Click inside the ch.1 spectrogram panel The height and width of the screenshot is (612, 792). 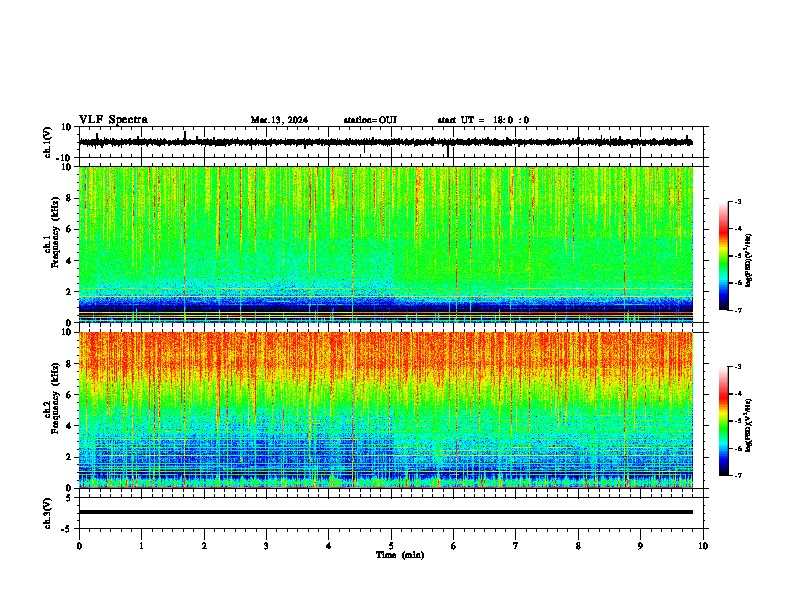click(x=386, y=244)
